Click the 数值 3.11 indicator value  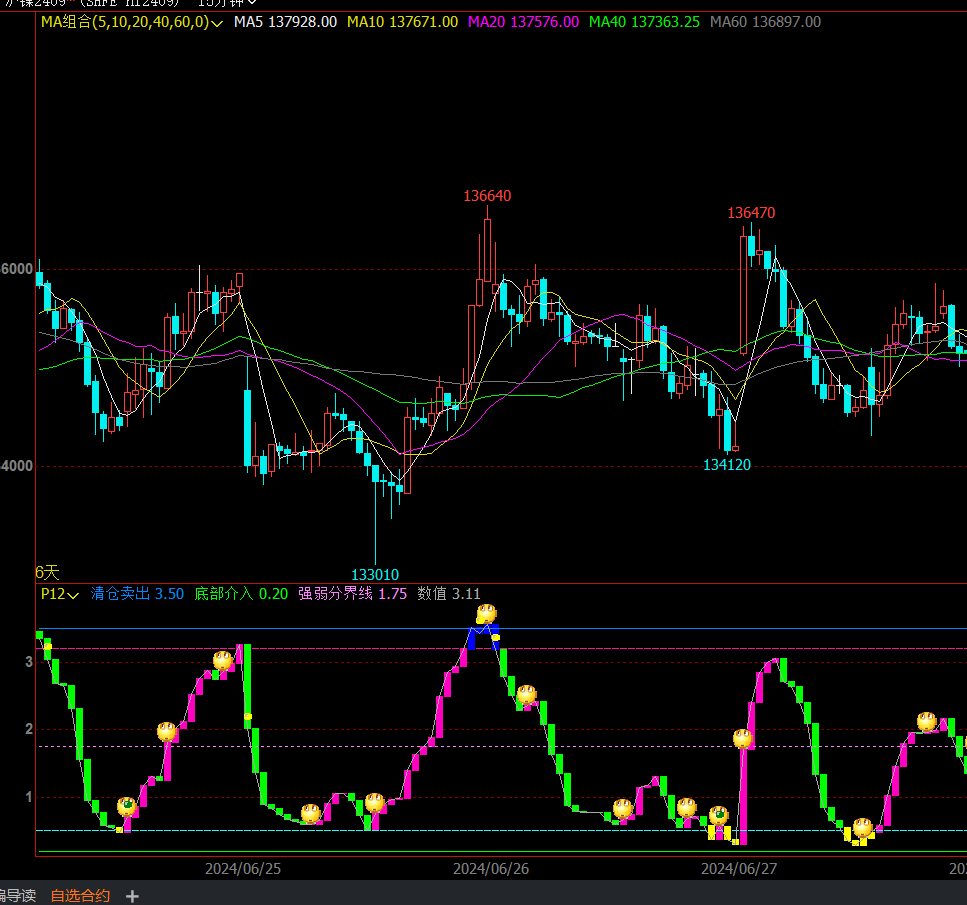449,594
